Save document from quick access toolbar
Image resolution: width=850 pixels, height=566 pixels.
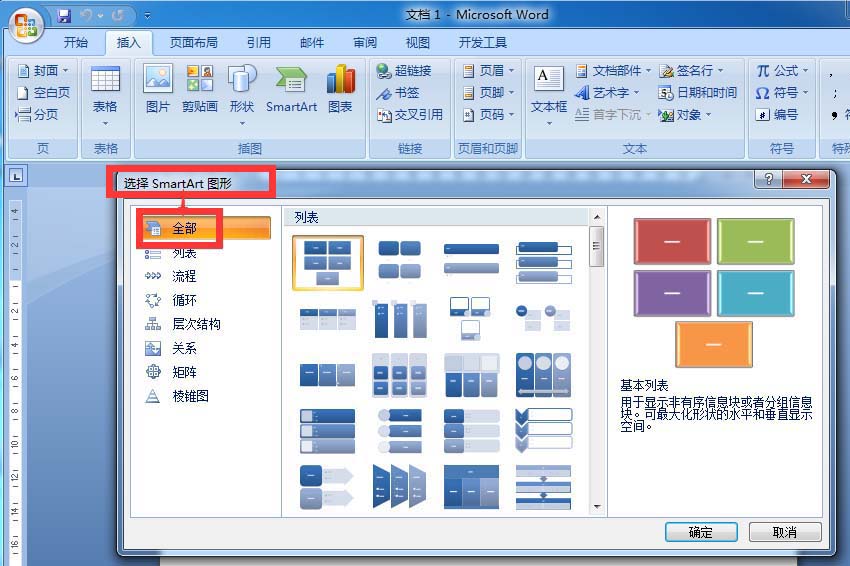point(64,16)
